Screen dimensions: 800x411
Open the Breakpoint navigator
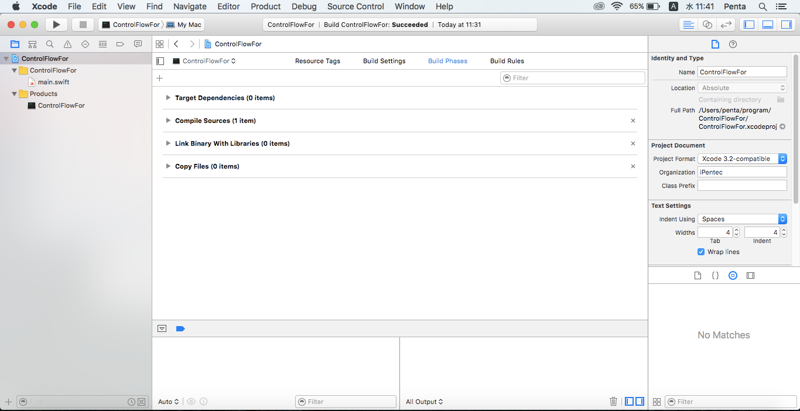coord(120,44)
